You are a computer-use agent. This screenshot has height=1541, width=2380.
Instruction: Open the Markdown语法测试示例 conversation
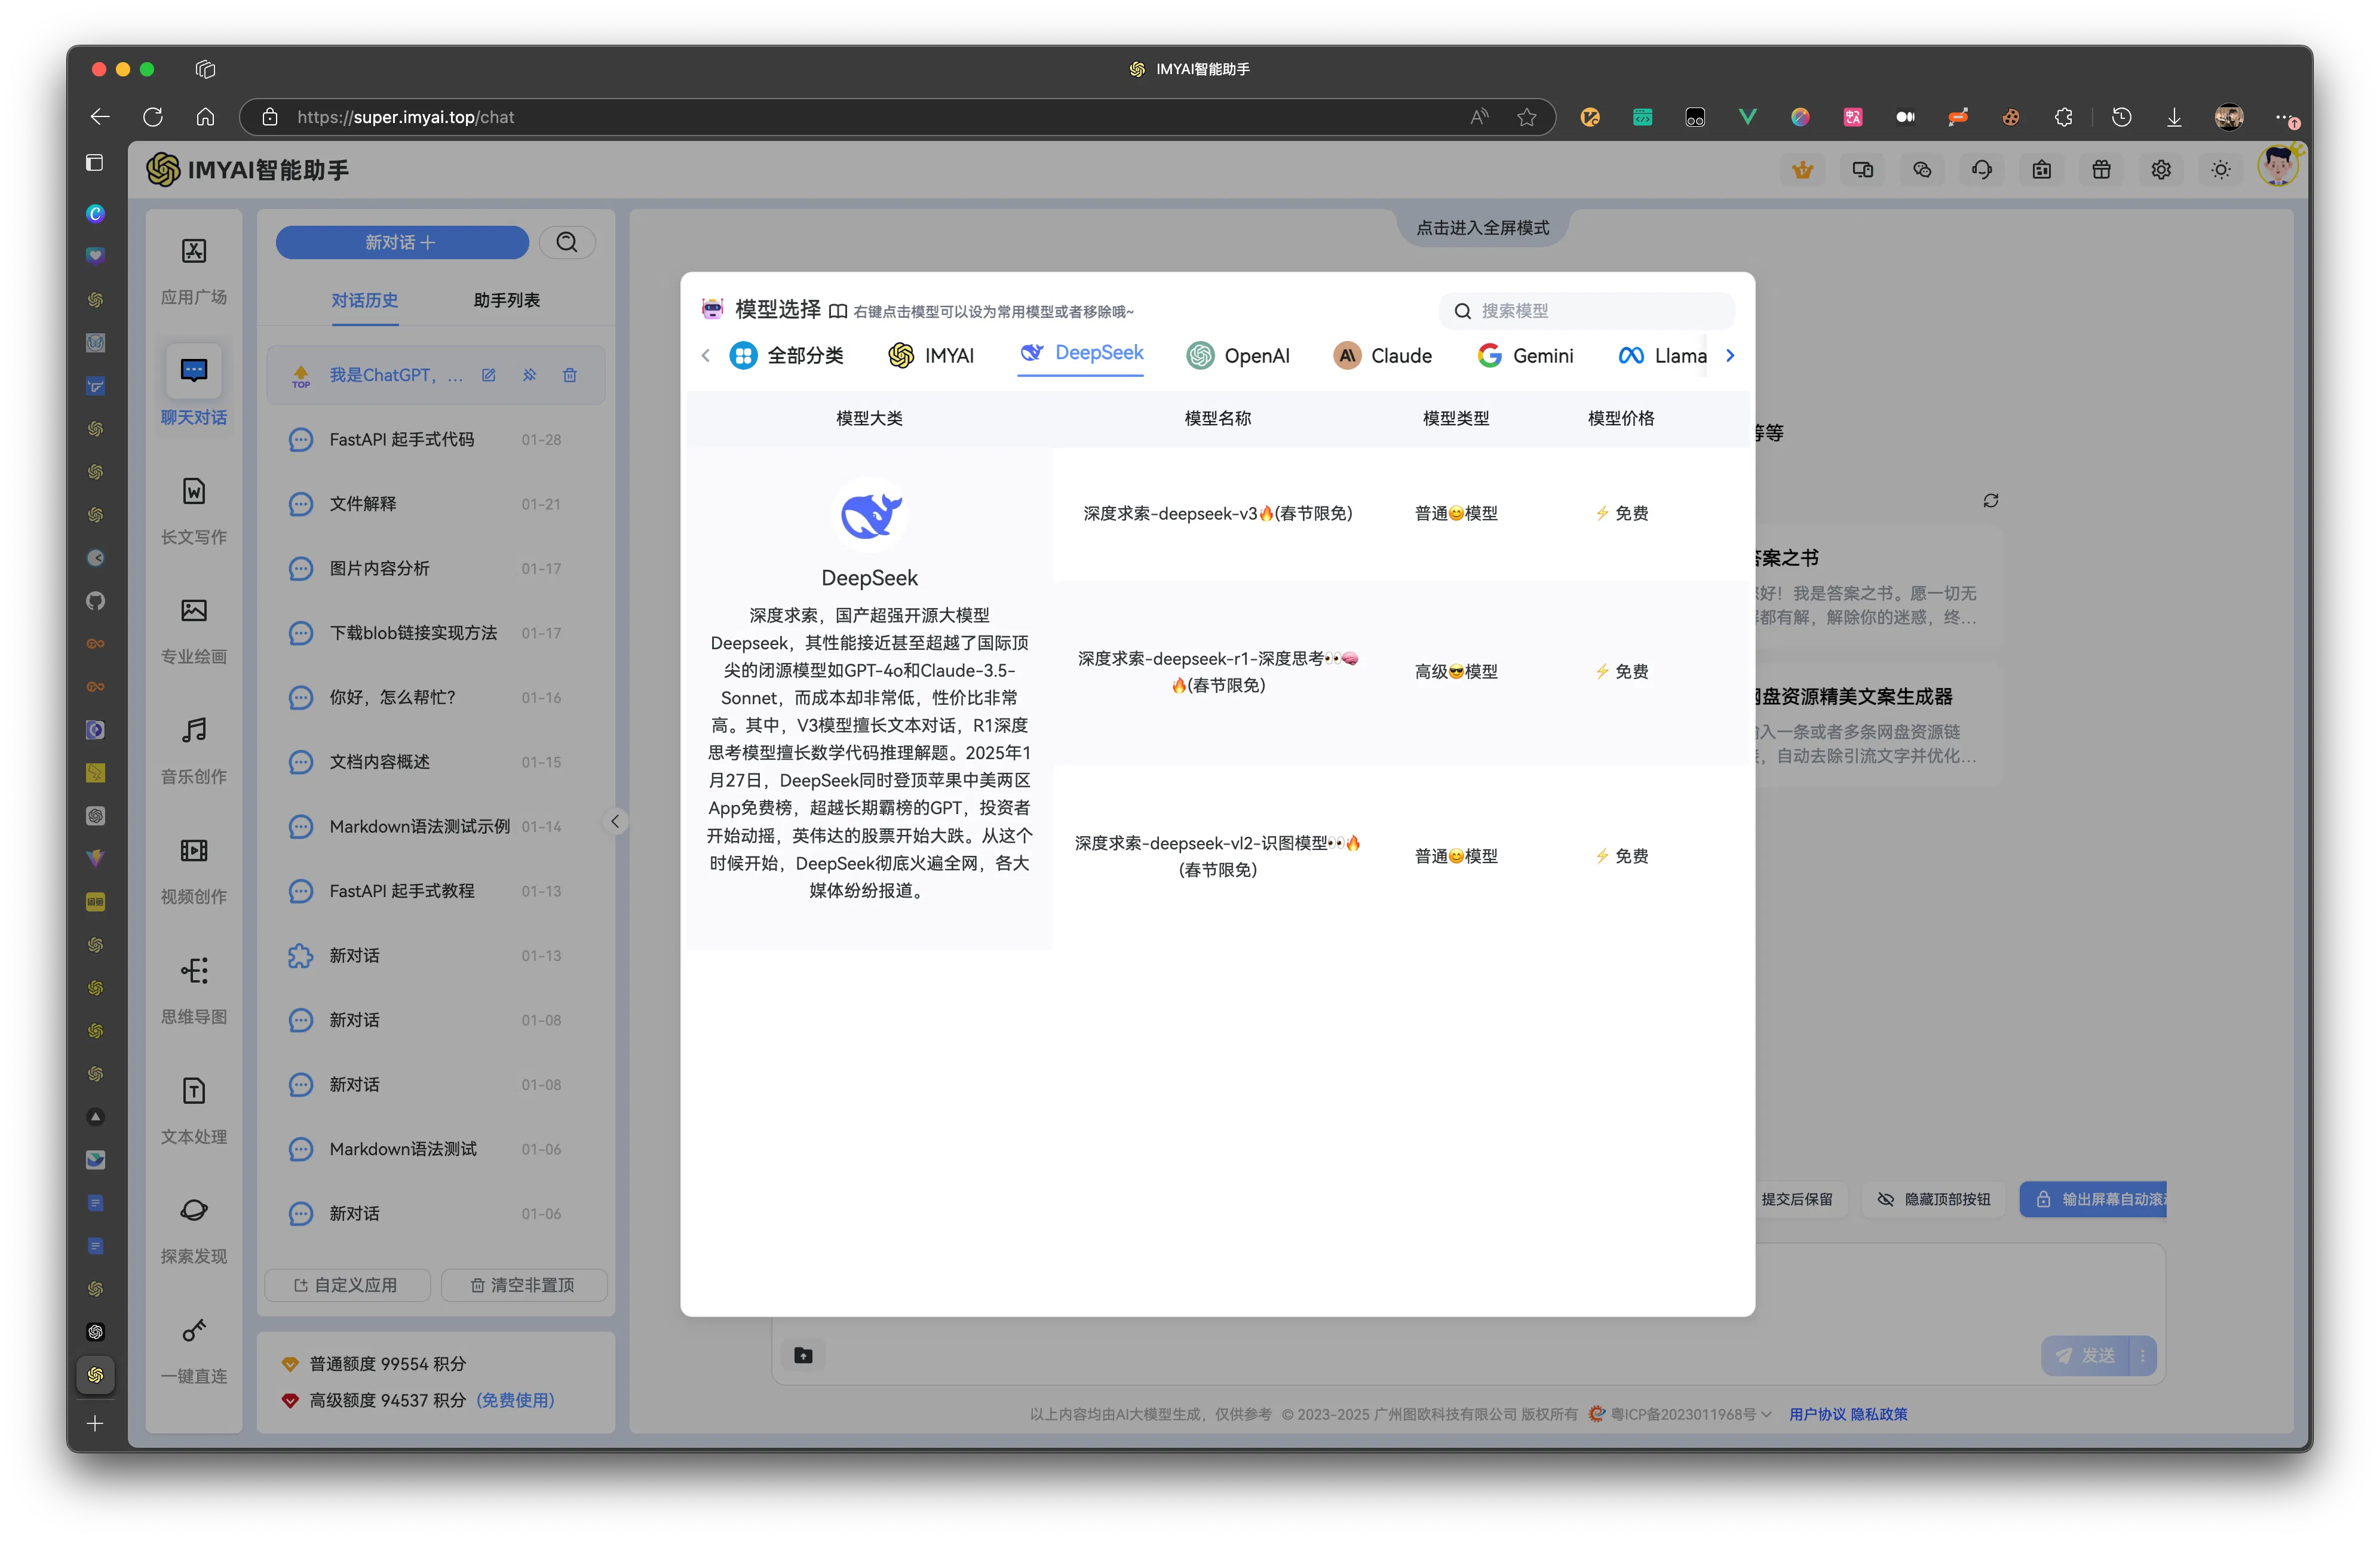tap(435, 826)
